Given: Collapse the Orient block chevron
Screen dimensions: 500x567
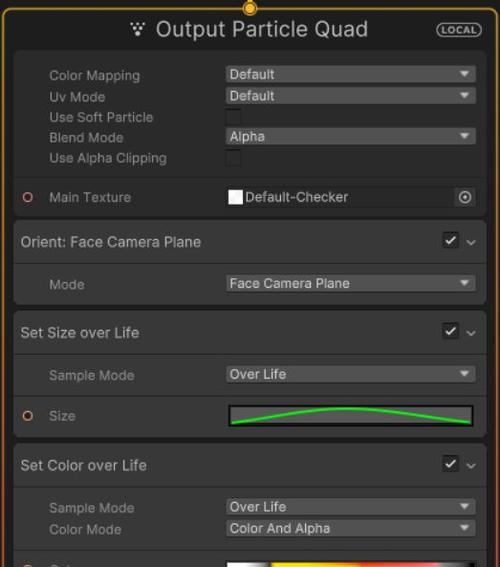Looking at the screenshot, I should pyautogui.click(x=471, y=242).
